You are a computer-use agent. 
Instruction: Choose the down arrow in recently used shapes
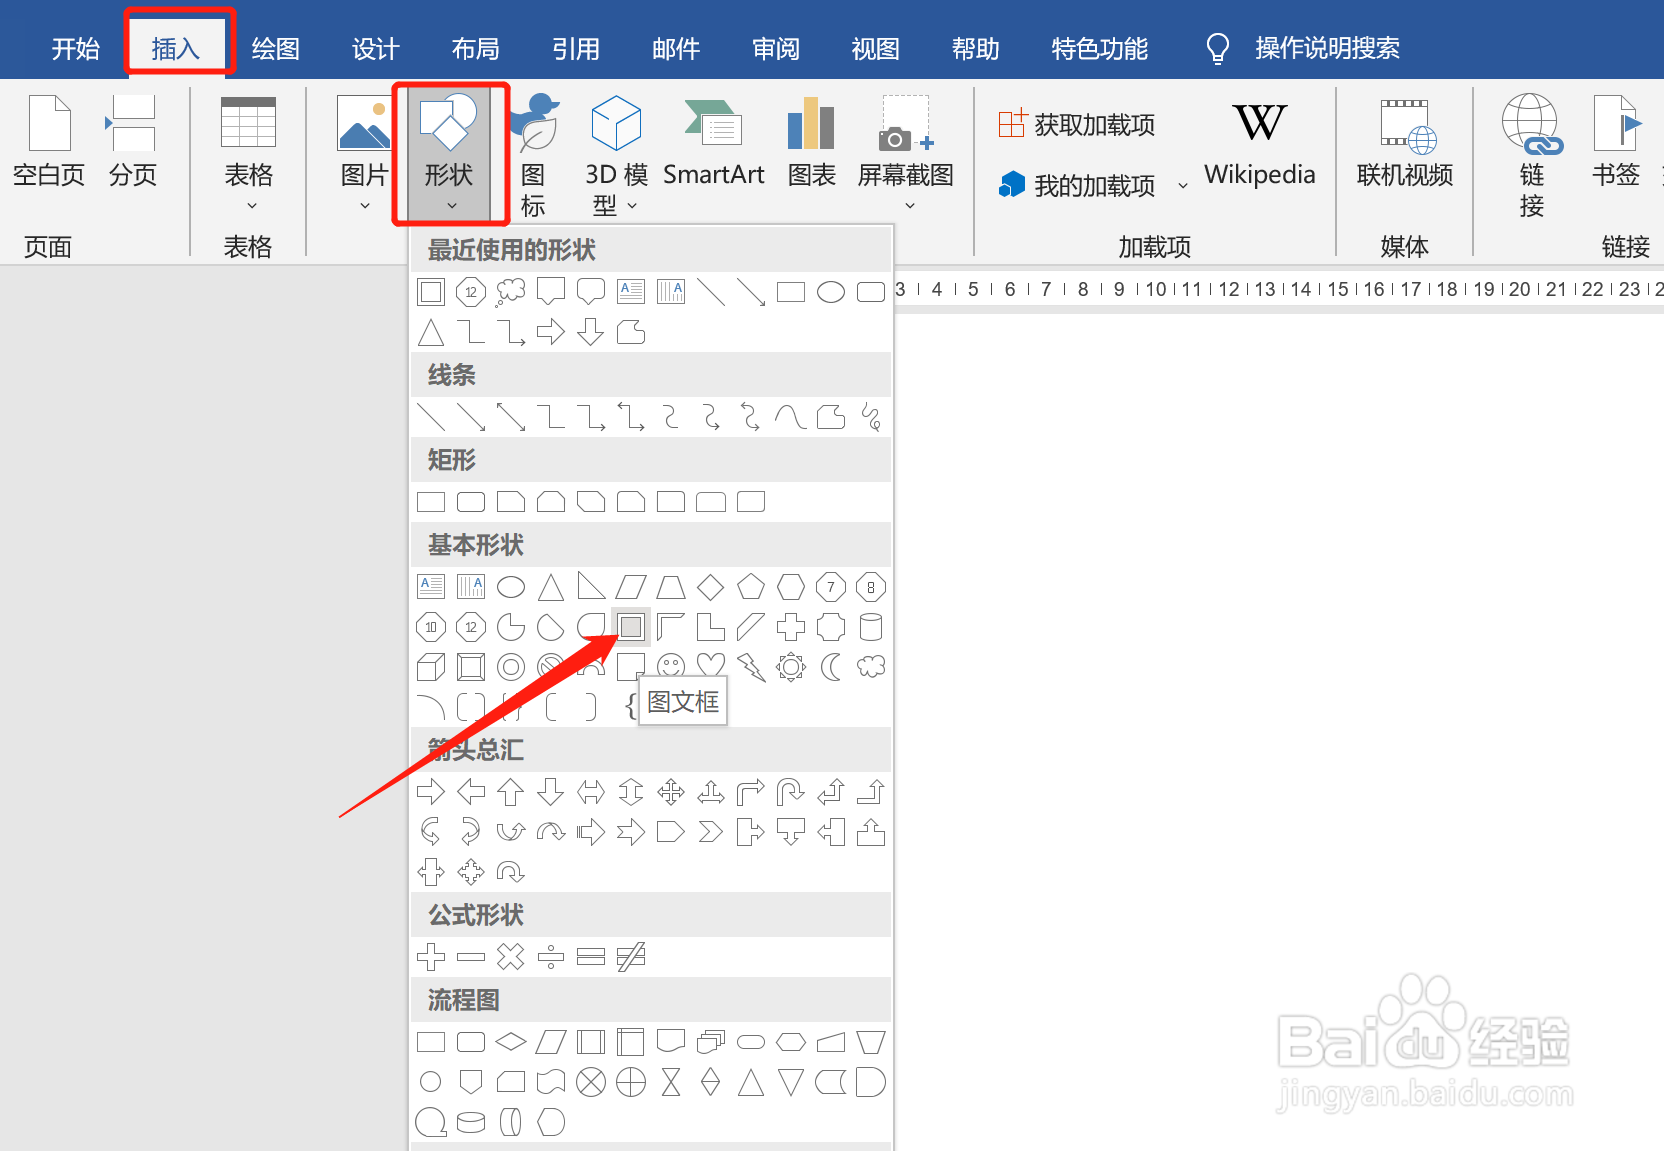(591, 332)
